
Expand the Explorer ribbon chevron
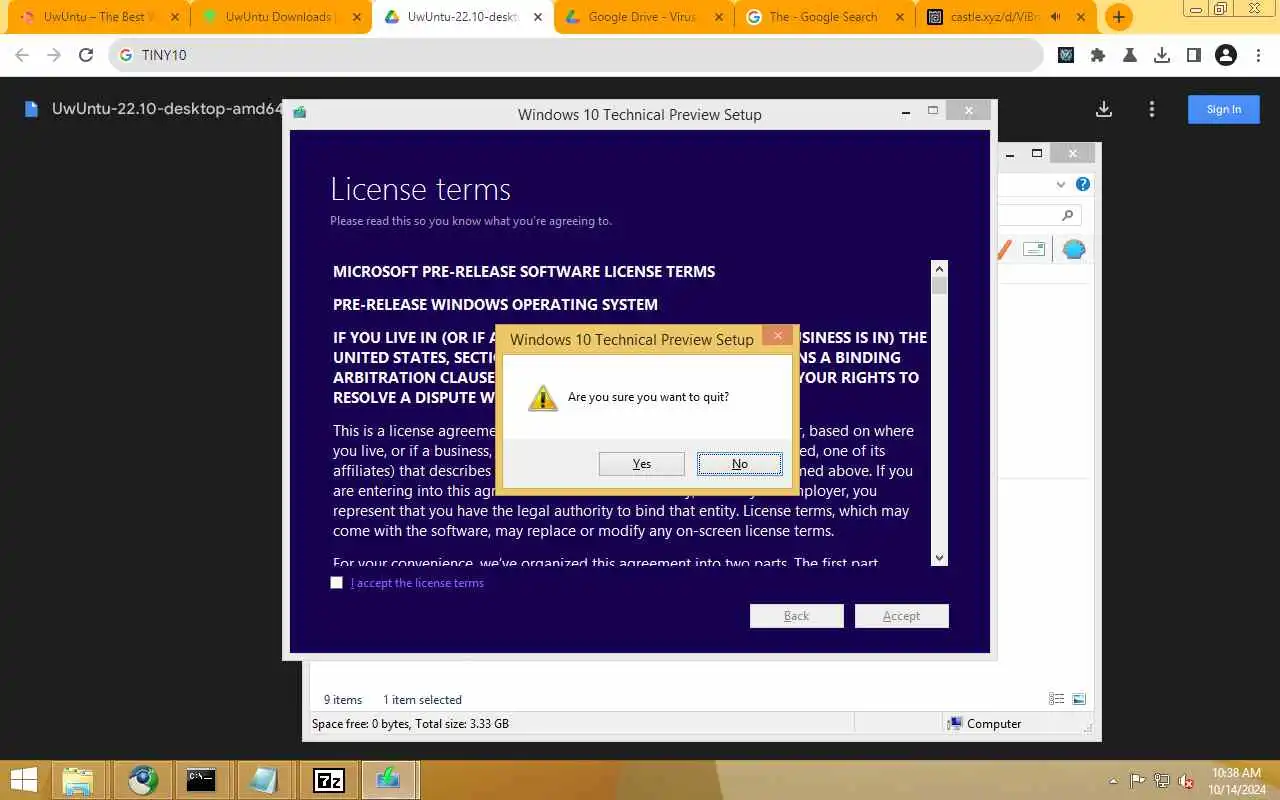pos(1061,184)
